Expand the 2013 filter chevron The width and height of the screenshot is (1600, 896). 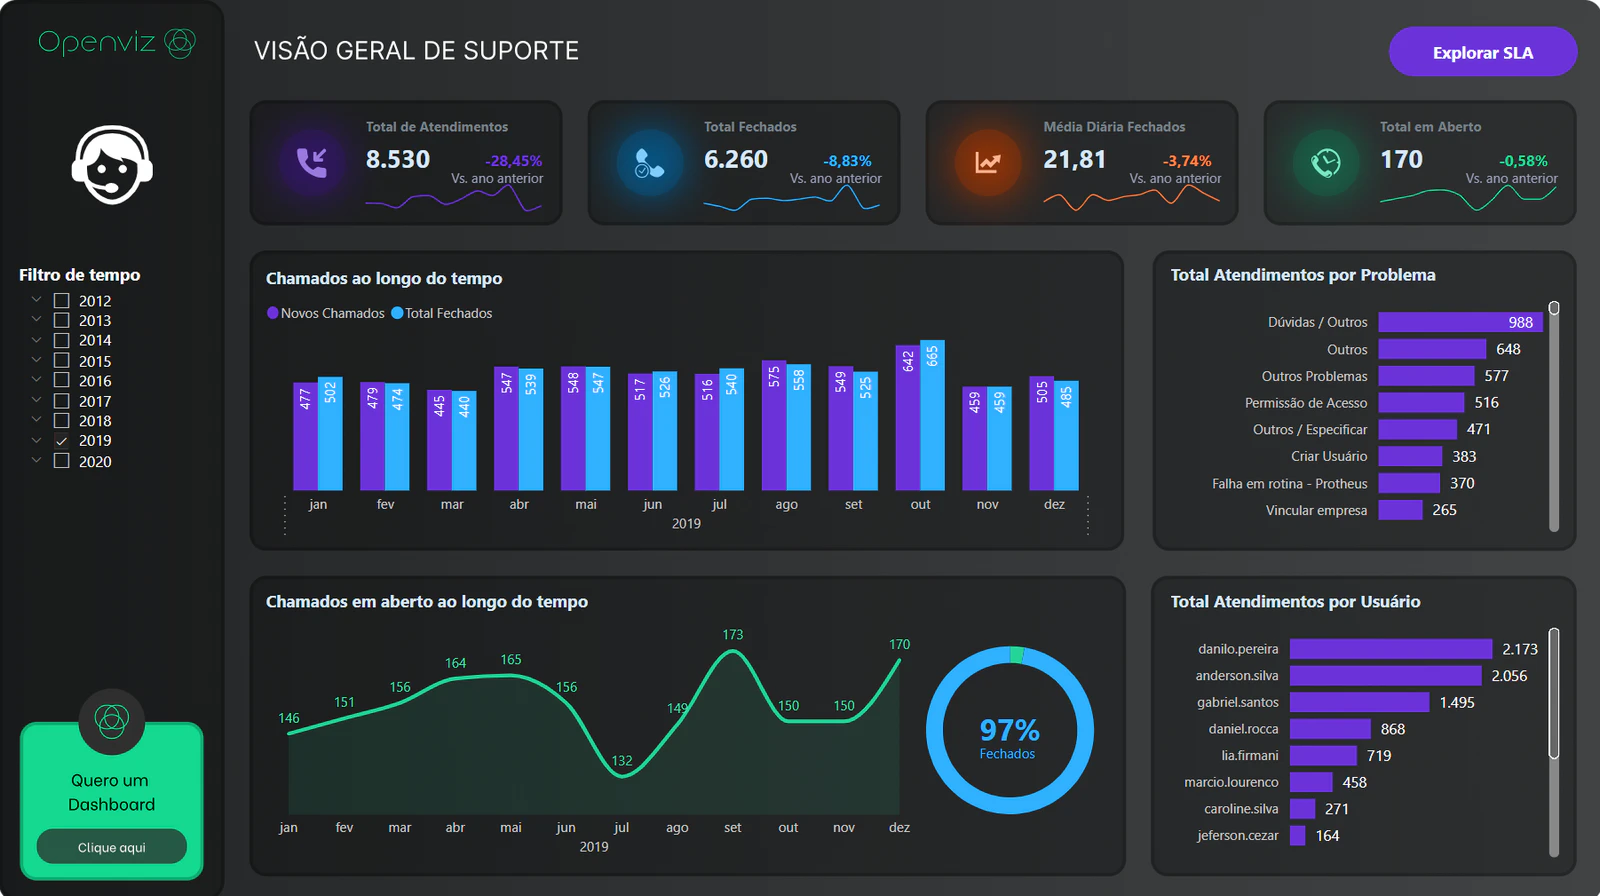tap(36, 319)
